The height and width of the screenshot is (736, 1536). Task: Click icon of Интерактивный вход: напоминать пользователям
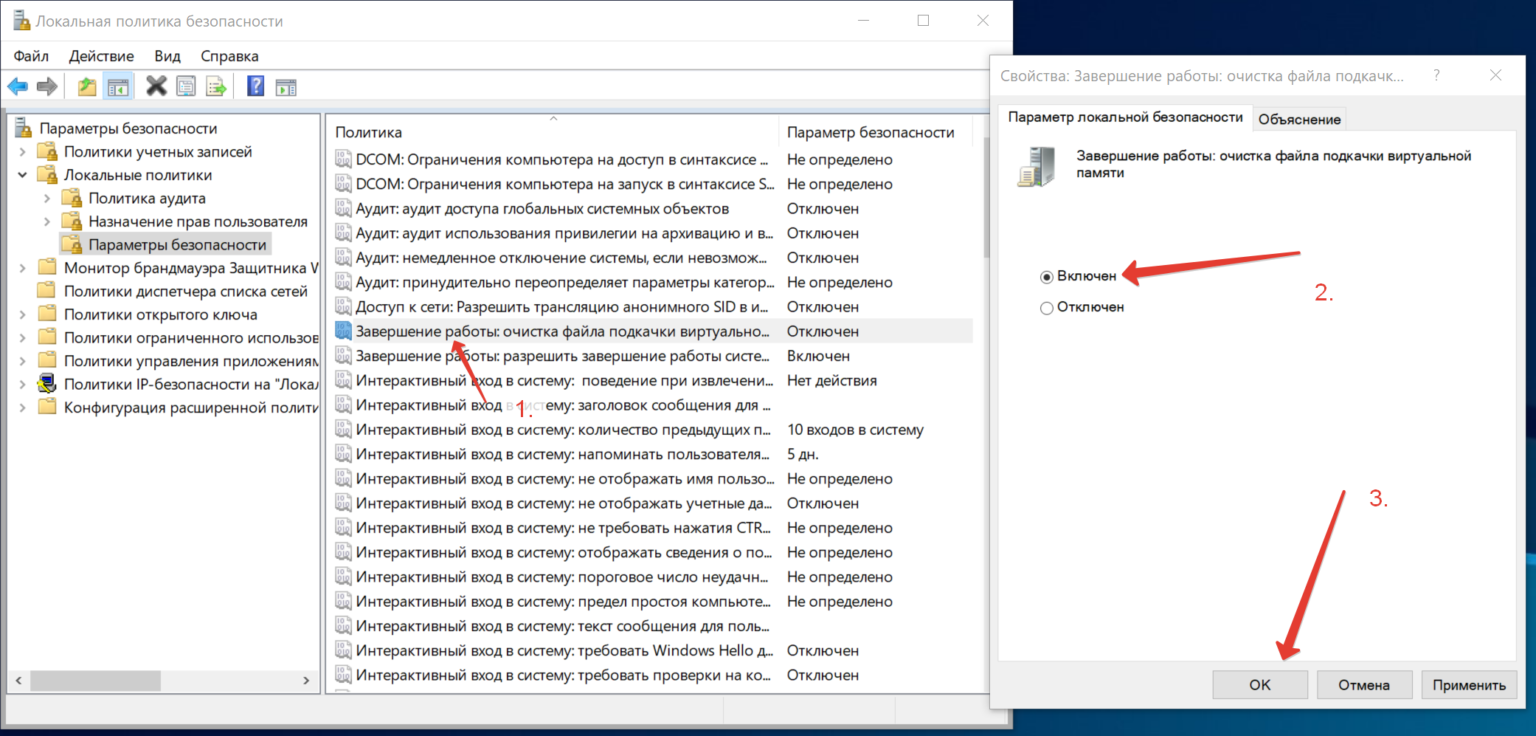click(x=343, y=454)
